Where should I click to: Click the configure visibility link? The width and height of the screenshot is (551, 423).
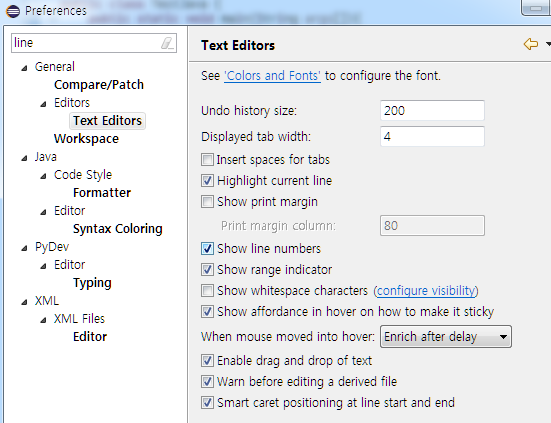(x=426, y=291)
